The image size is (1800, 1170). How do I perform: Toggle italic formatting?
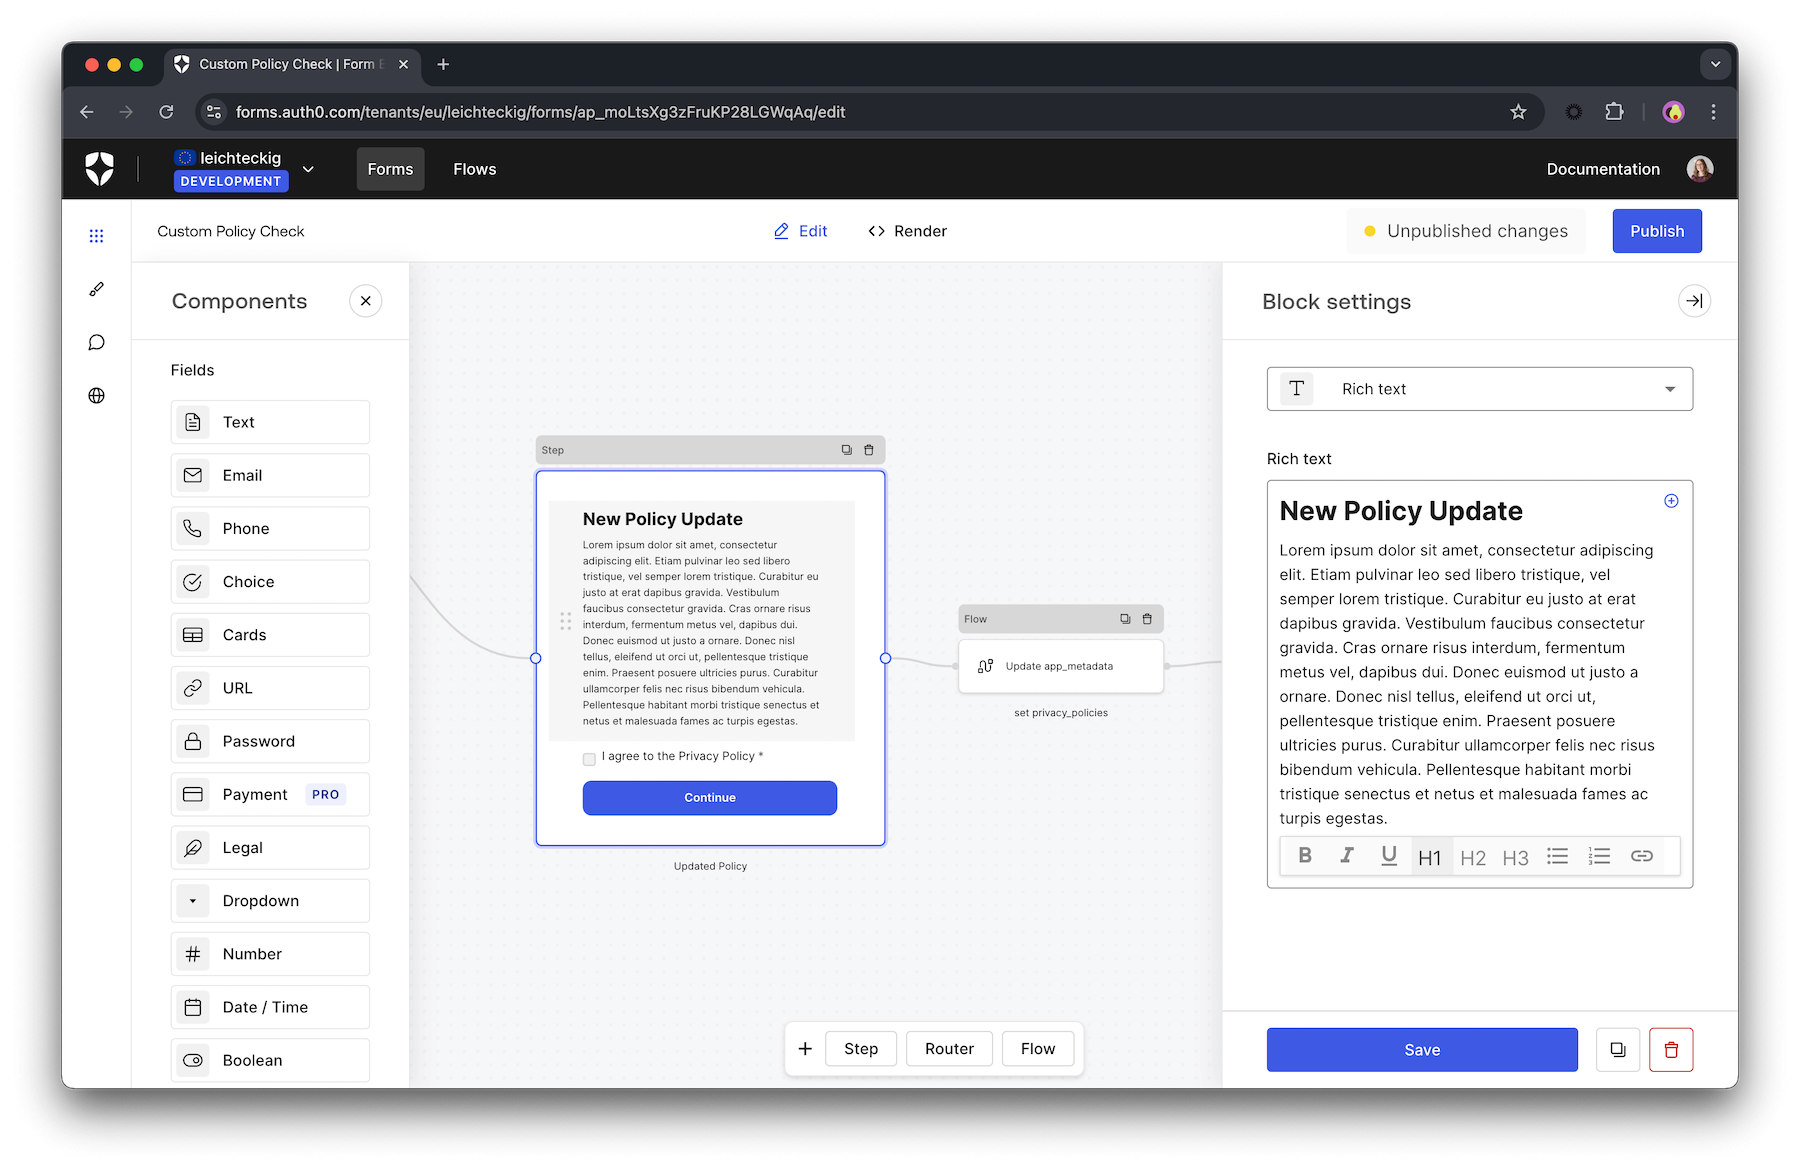coord(1347,856)
